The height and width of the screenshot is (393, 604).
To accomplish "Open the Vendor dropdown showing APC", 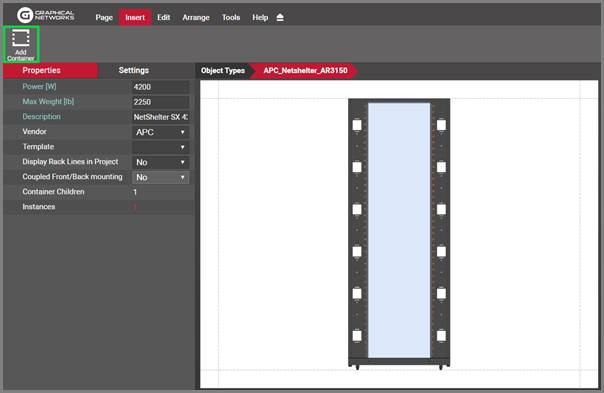I will (160, 132).
